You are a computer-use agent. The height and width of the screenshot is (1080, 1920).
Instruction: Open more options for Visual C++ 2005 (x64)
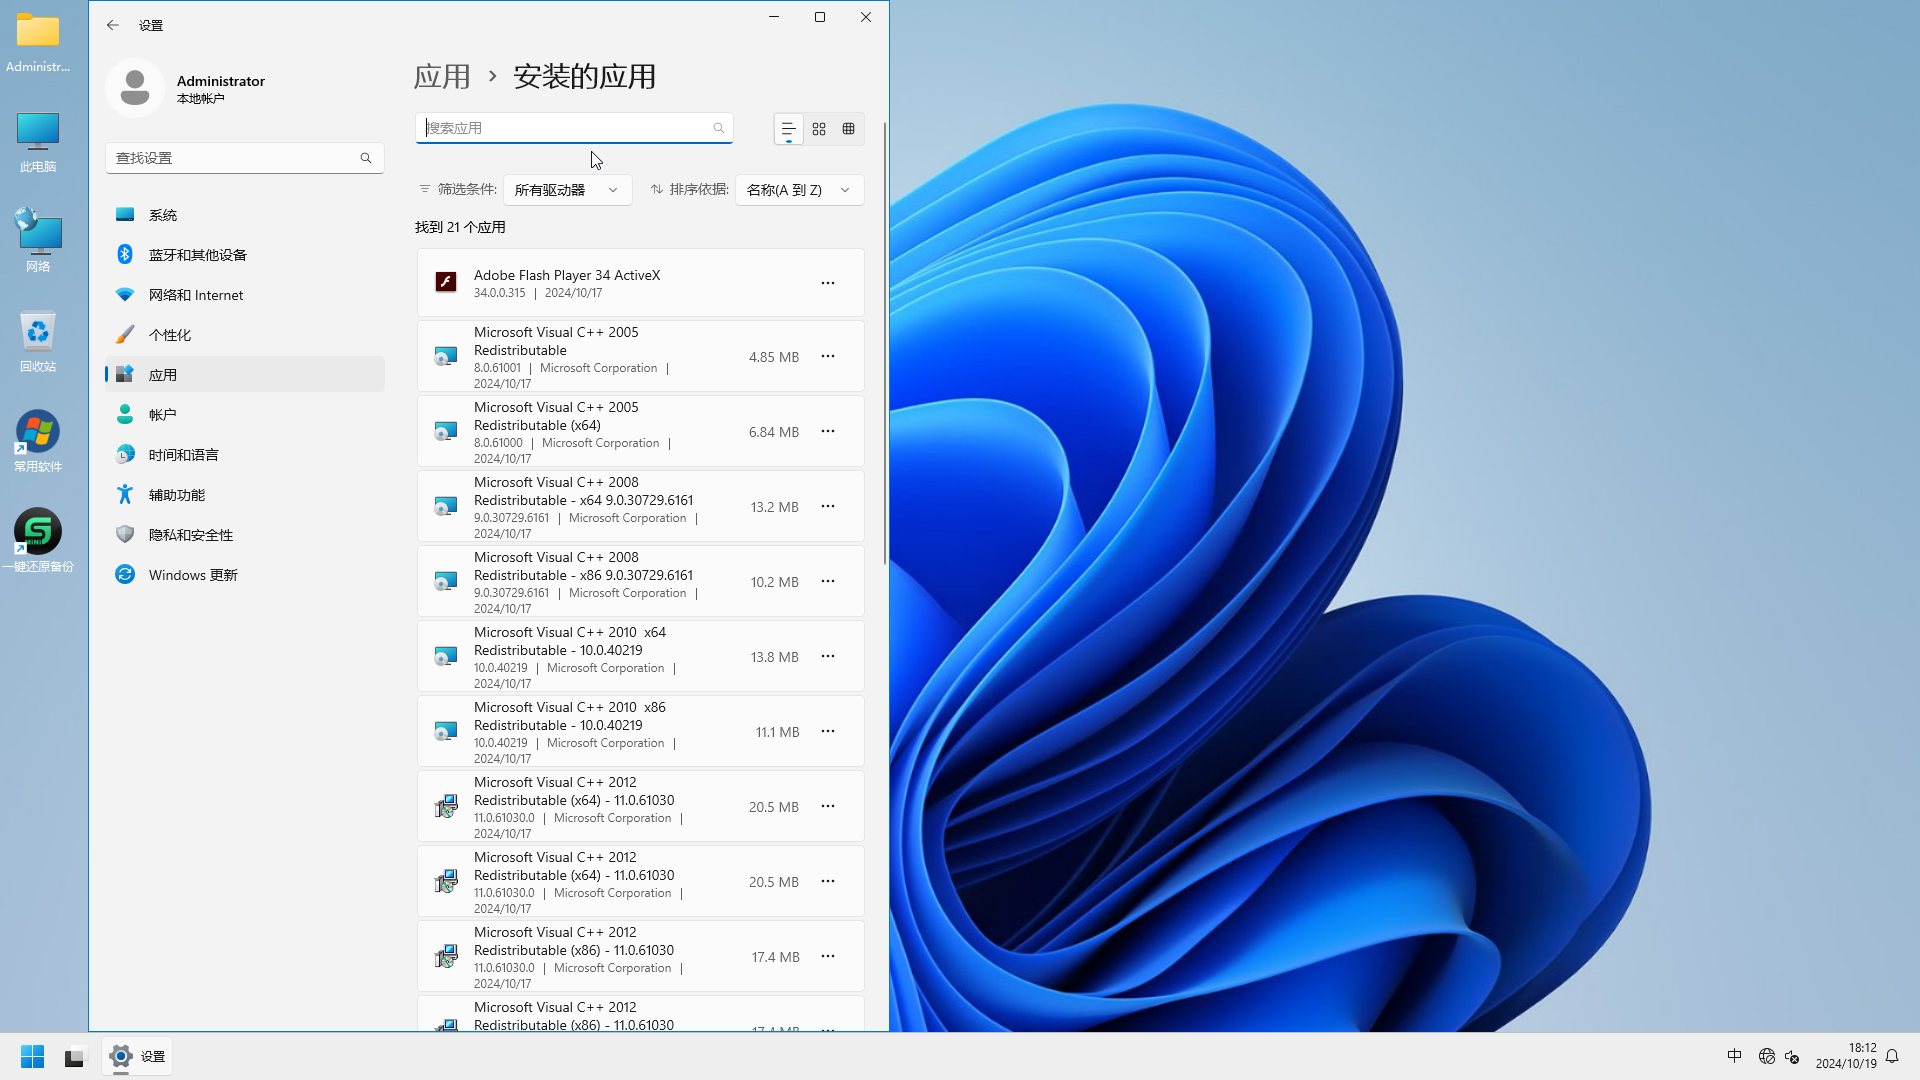[828, 431]
